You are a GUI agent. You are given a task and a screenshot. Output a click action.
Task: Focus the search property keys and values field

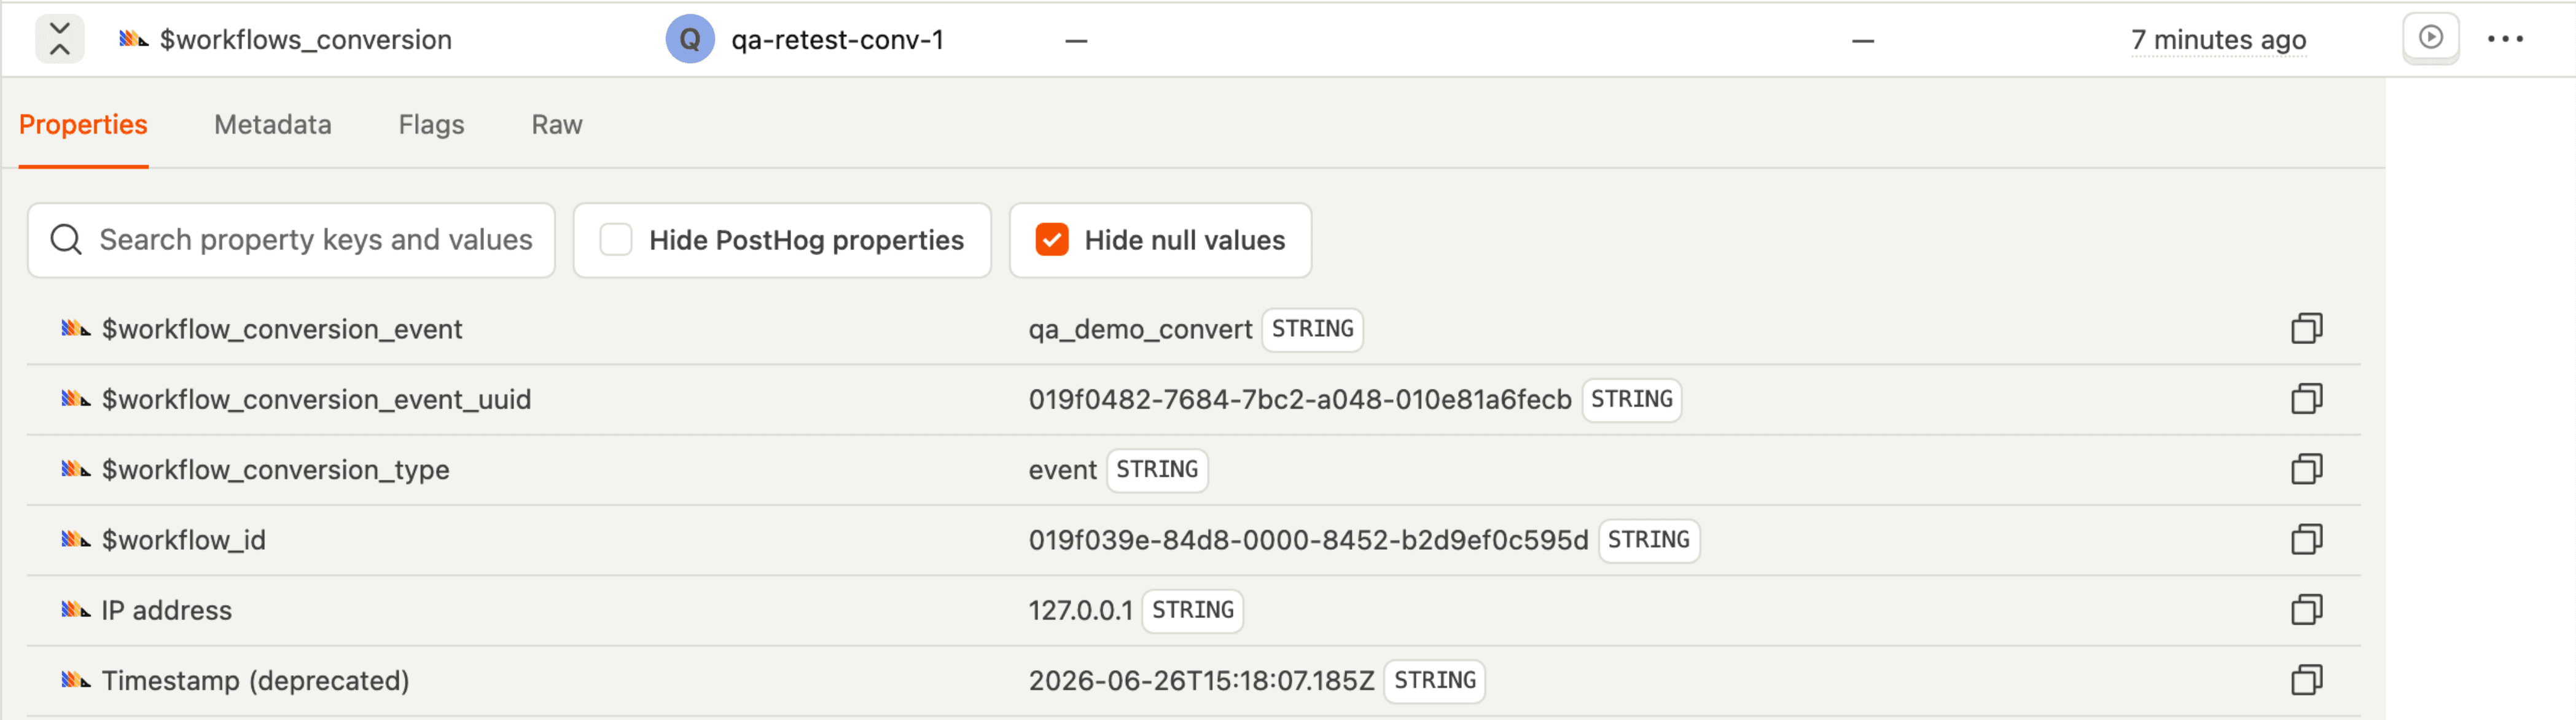291,240
